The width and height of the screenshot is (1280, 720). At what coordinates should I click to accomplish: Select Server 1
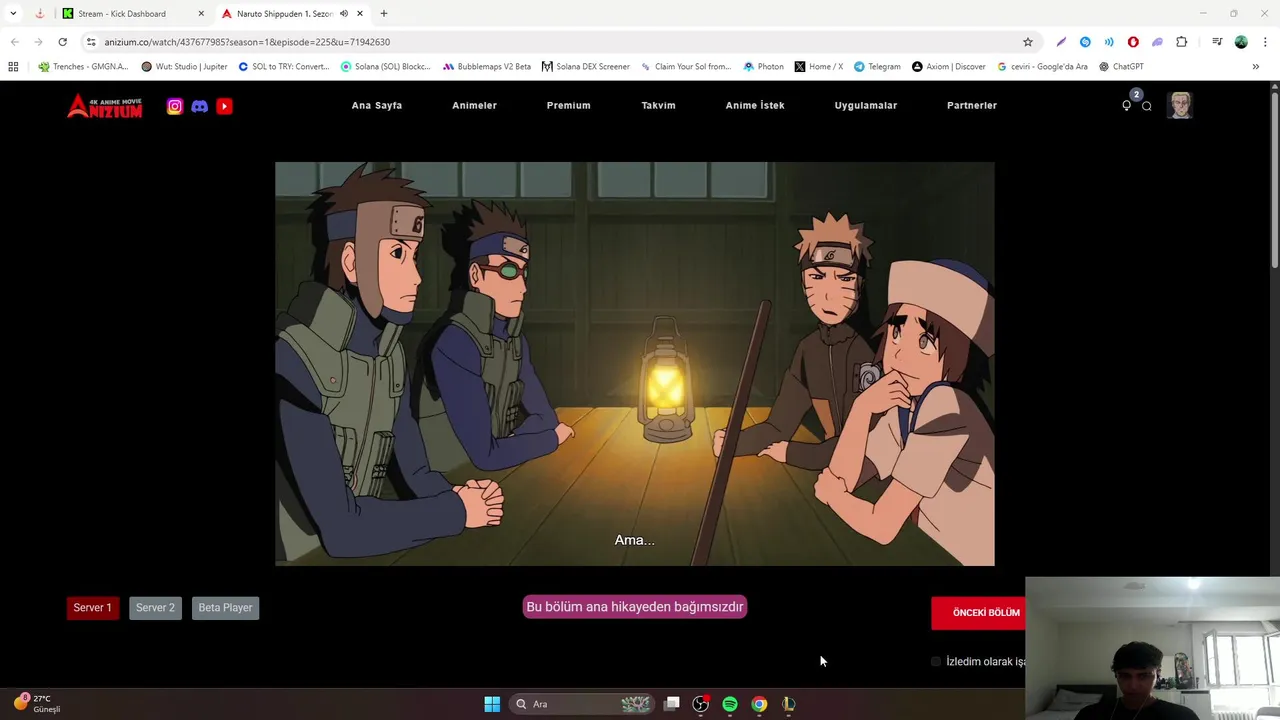pos(92,608)
